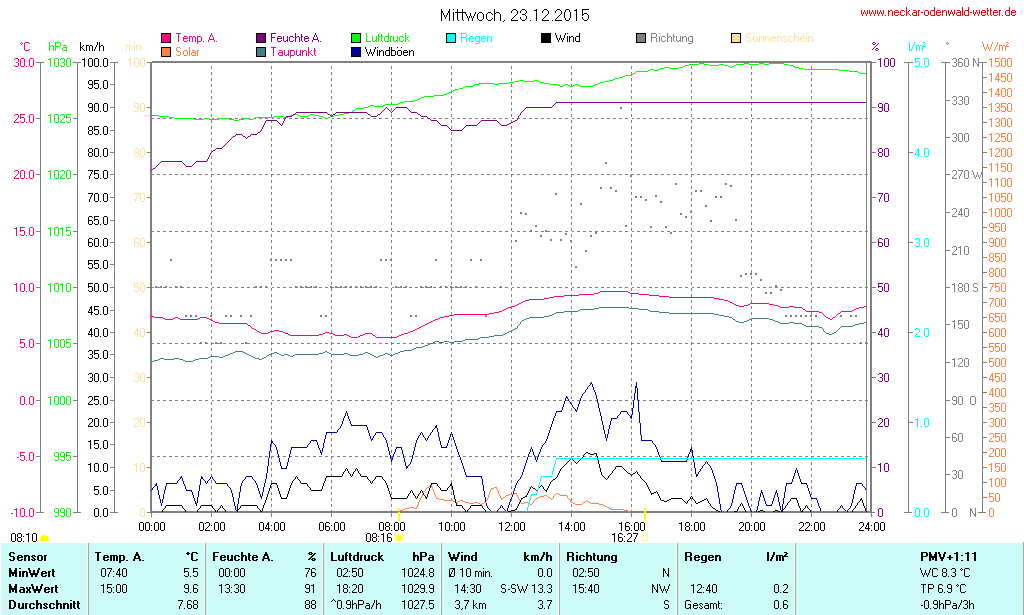Click the cyan Regen legend swatch
The height and width of the screenshot is (615, 1024).
point(451,38)
